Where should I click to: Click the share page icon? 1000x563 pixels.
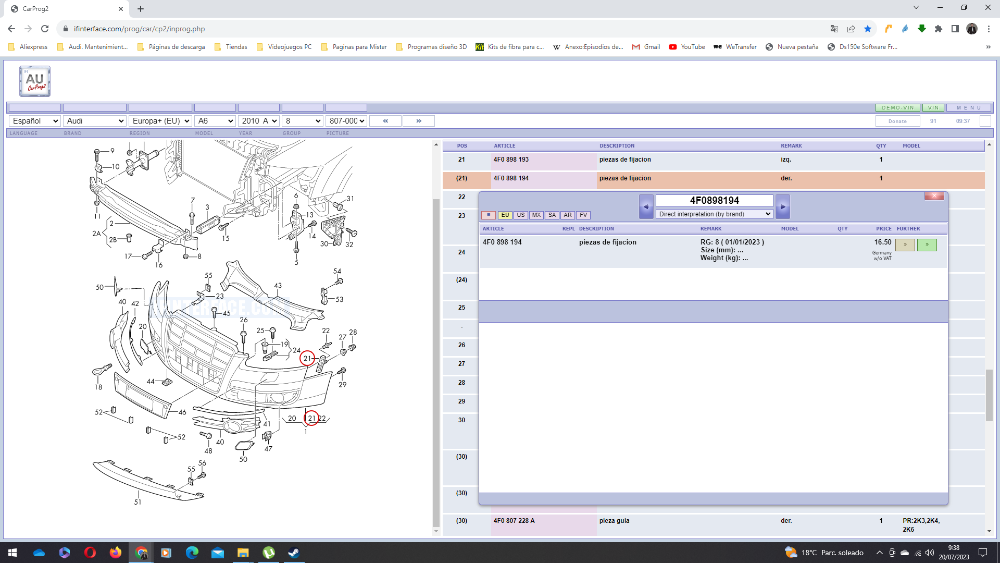(x=851, y=29)
